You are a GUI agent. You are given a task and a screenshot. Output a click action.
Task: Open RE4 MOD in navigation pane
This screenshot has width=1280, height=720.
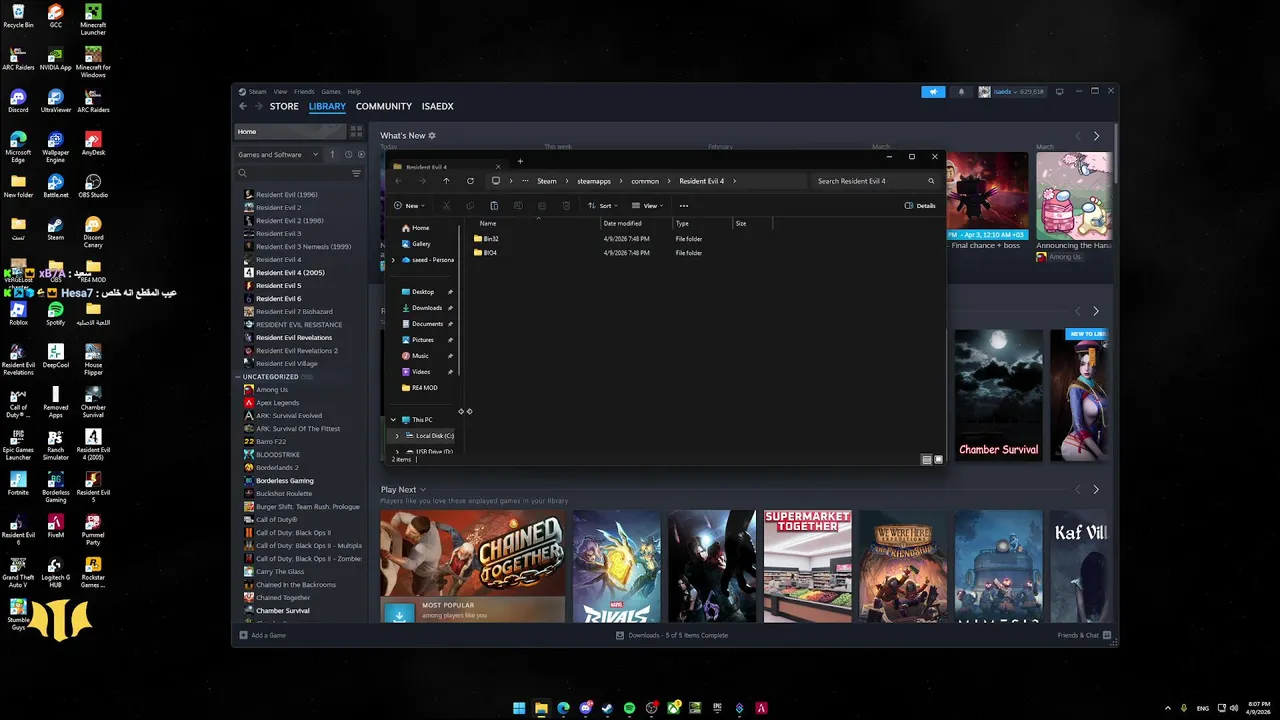pos(420,388)
